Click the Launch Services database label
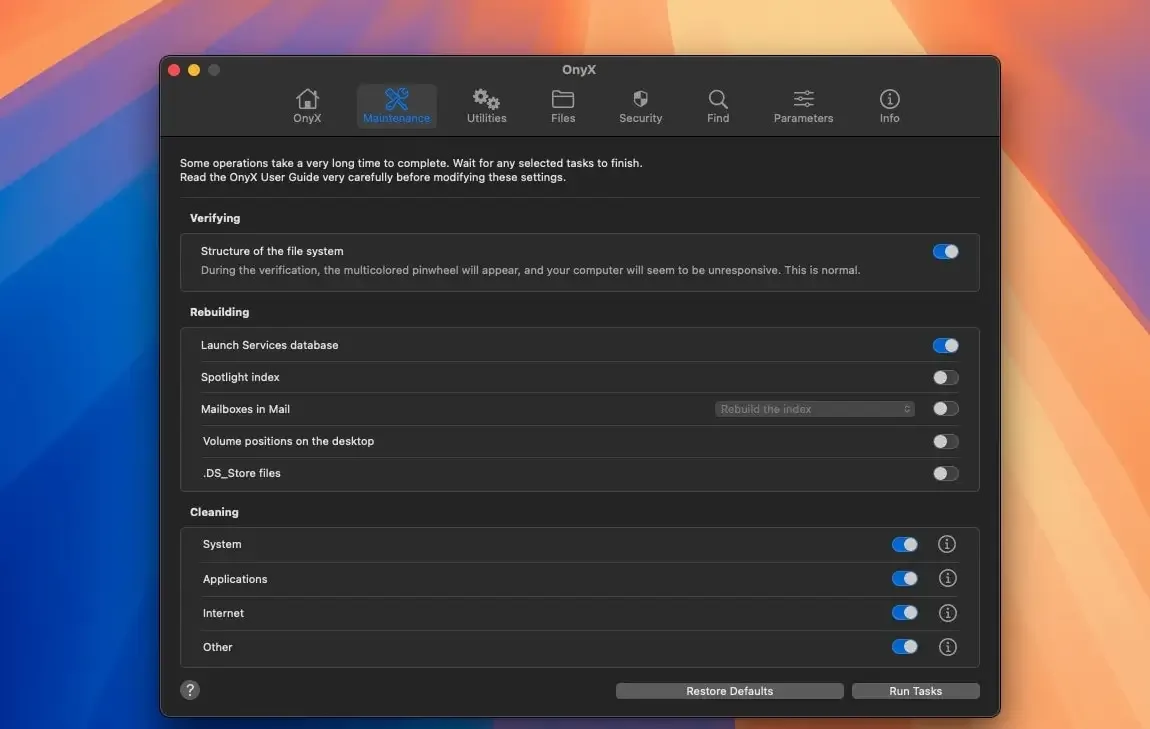Viewport: 1150px width, 729px height. coord(269,345)
